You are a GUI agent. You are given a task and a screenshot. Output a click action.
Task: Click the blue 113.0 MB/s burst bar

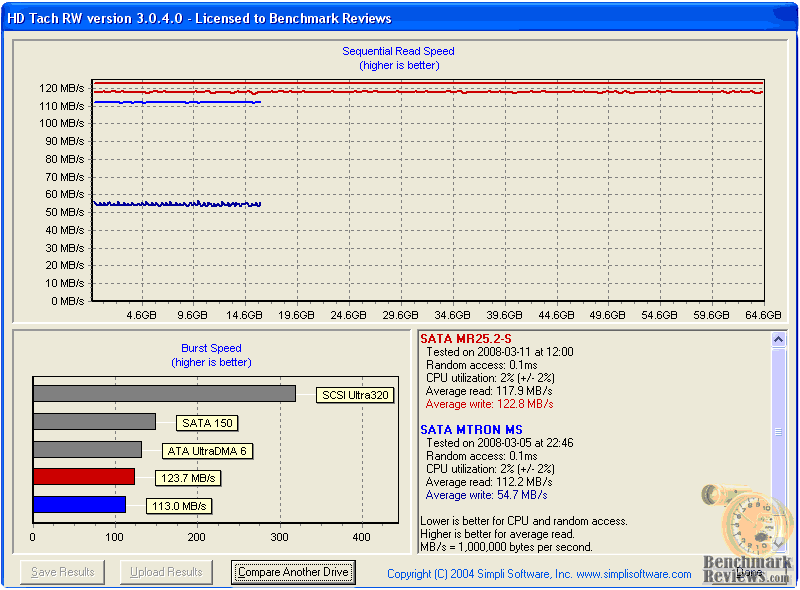(79, 504)
